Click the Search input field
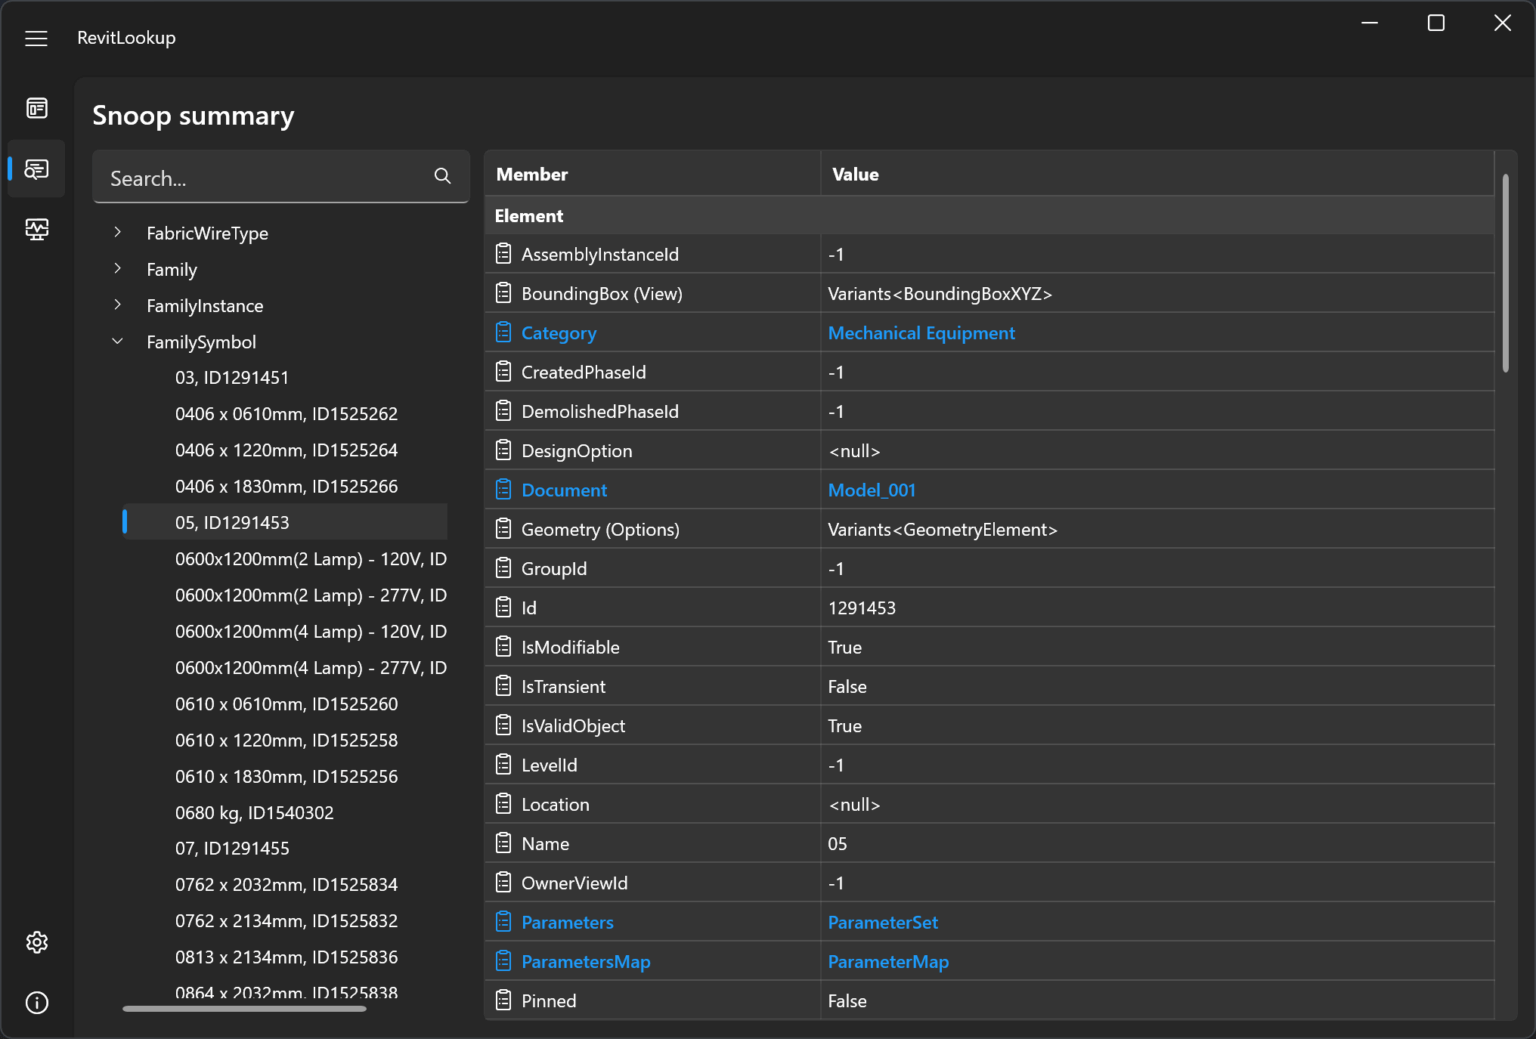The width and height of the screenshot is (1536, 1039). click(260, 177)
